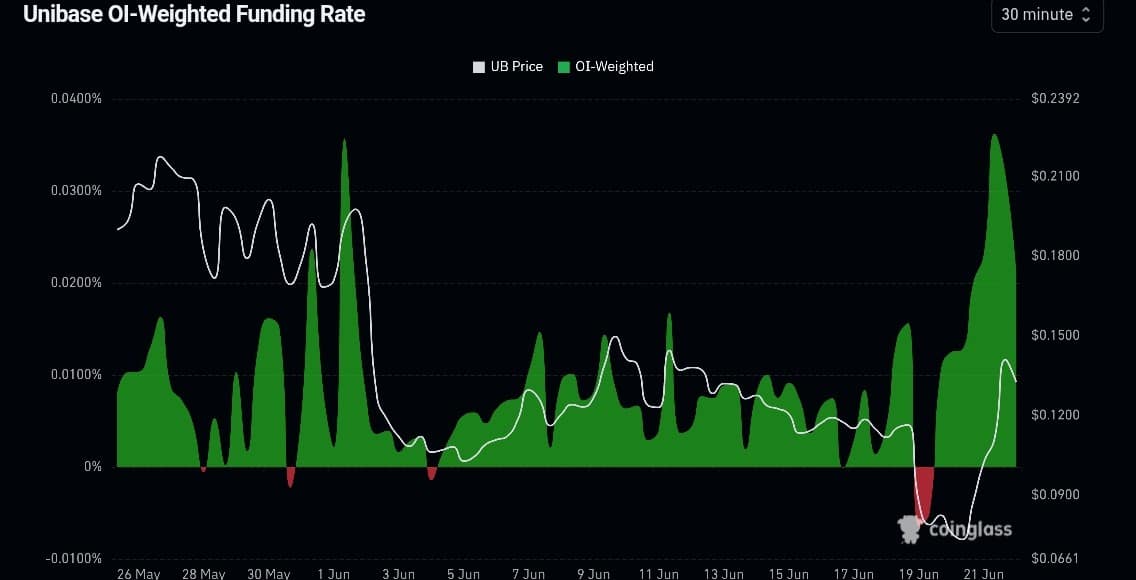Click the $0.1800 price axis label

pyautogui.click(x=1056, y=256)
